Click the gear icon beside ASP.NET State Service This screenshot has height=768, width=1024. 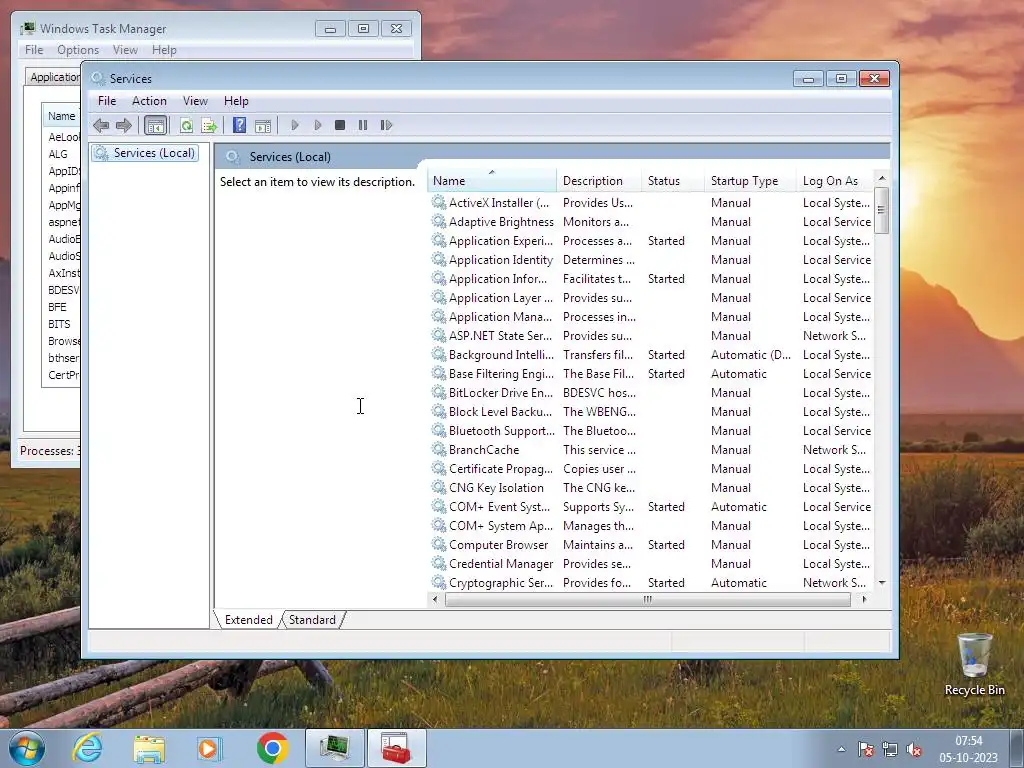click(x=439, y=335)
